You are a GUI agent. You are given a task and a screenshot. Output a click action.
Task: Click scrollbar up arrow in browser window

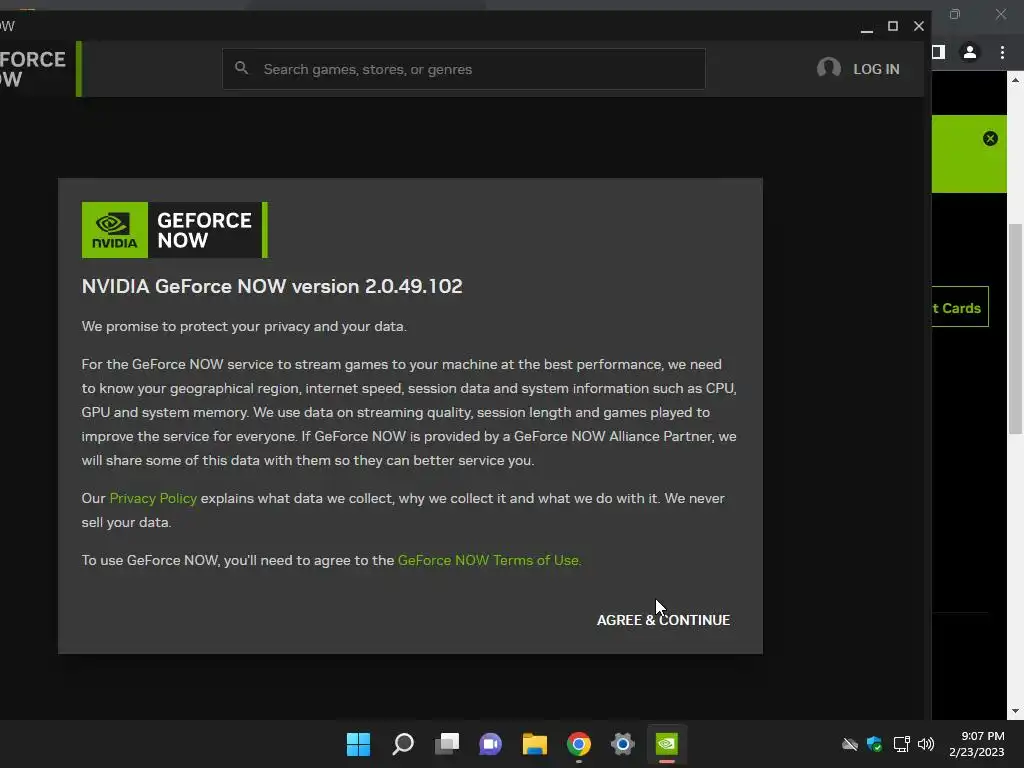(x=1015, y=80)
